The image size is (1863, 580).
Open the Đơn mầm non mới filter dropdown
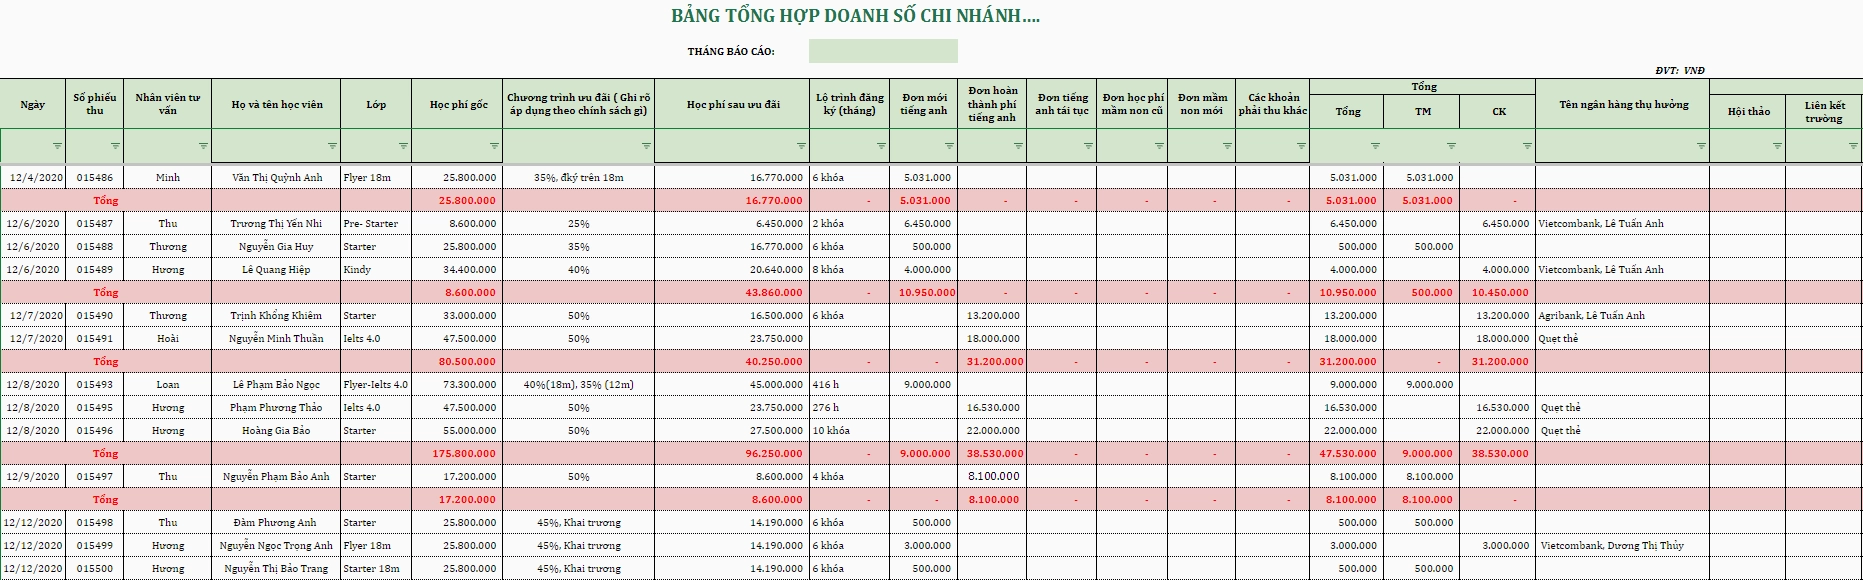(1227, 146)
